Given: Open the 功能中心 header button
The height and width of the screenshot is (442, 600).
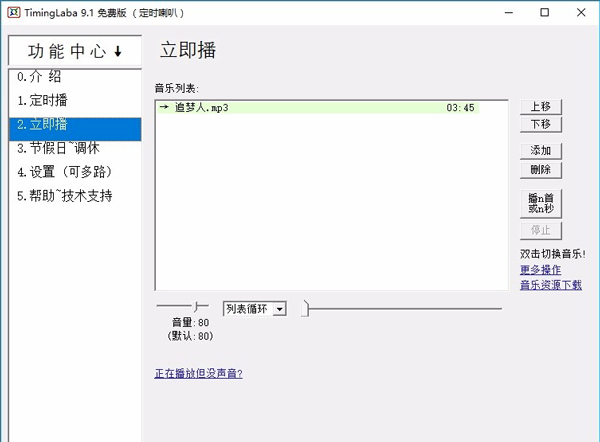Looking at the screenshot, I should coord(75,51).
